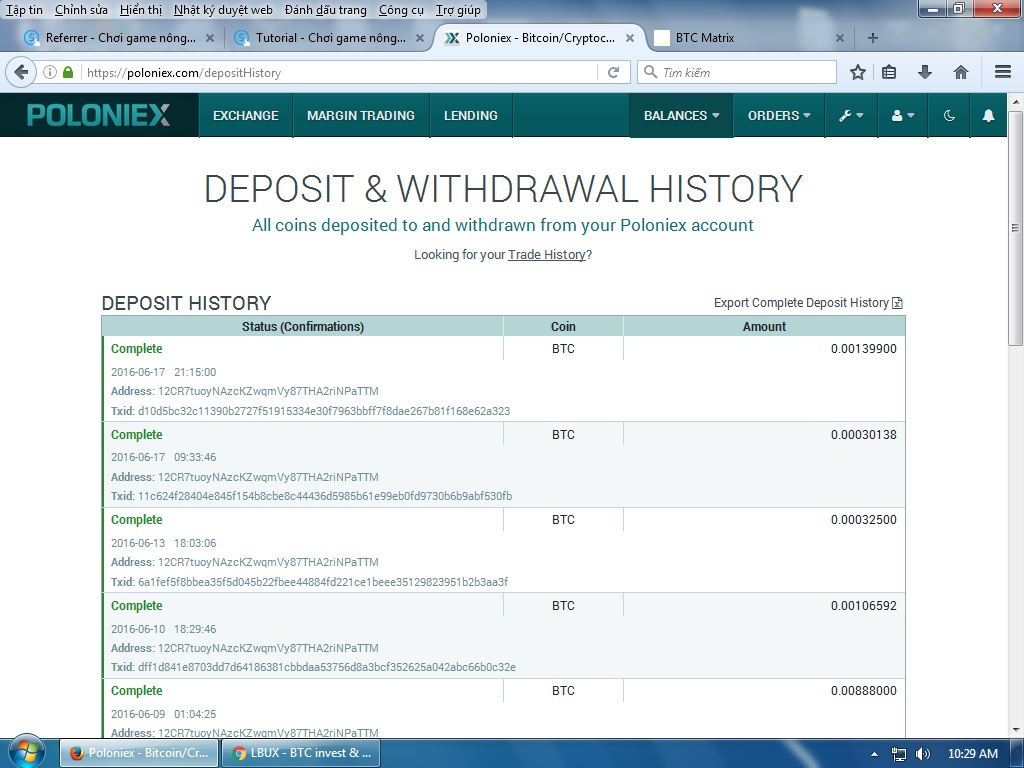Screen dimensions: 1024x768
Task: Click the Coin column header
Action: click(x=563, y=327)
